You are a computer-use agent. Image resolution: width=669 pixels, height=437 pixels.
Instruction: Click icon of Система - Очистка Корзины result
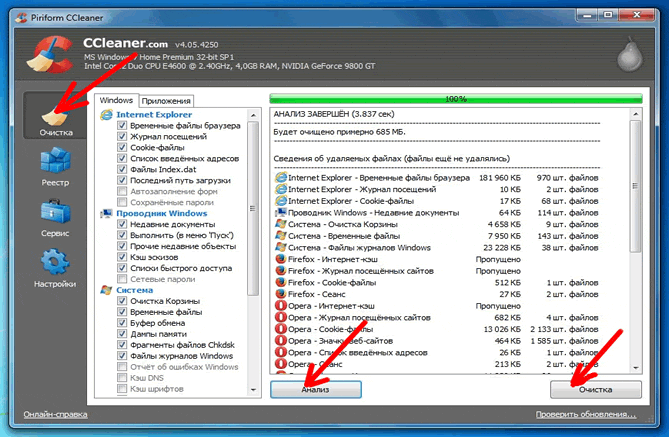tap(281, 224)
